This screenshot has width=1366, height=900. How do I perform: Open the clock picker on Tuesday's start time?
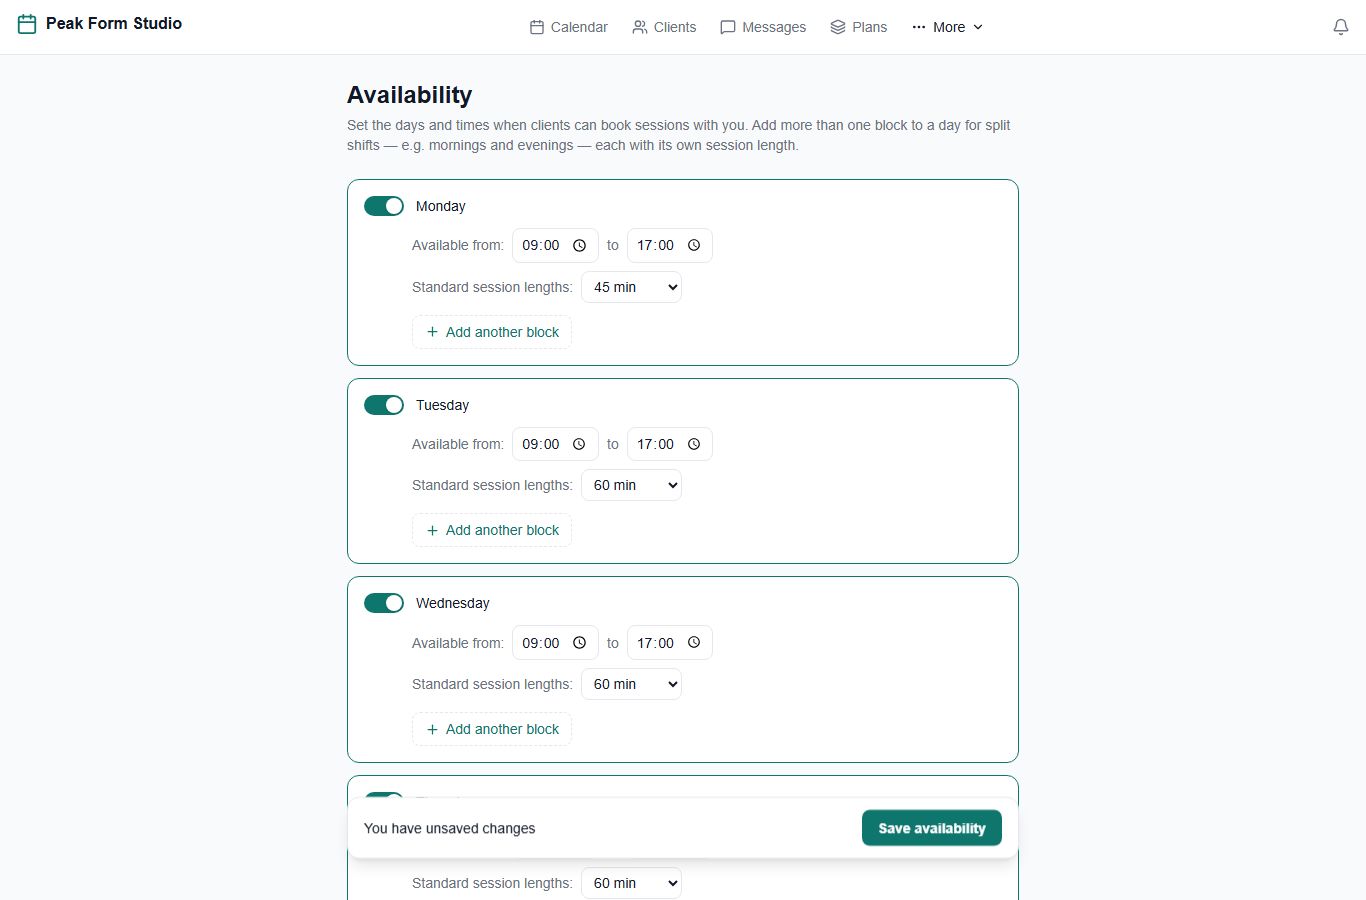[x=579, y=444]
